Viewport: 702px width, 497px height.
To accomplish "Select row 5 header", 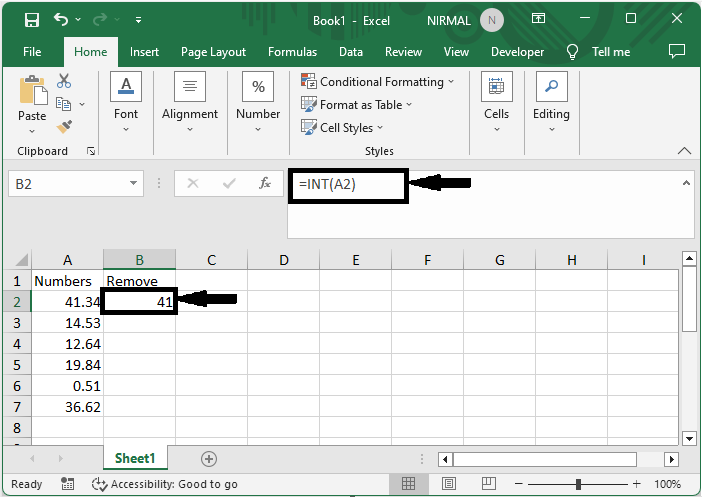I will pos(17,364).
